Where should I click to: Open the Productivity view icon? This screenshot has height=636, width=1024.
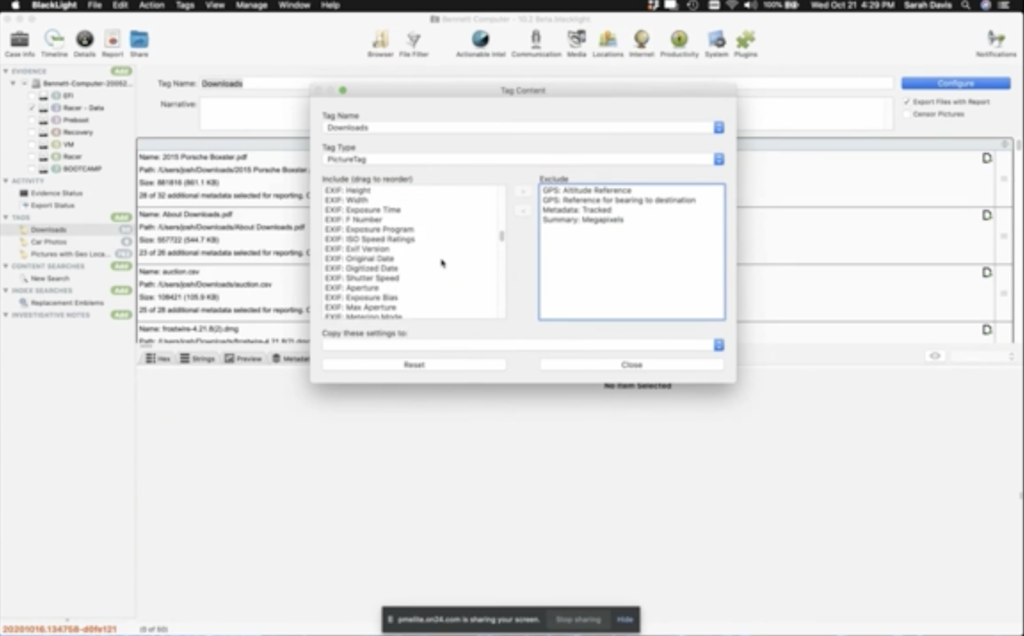point(679,40)
